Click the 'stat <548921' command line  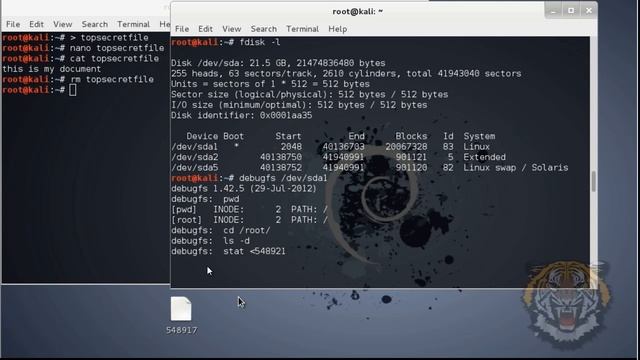pos(228,251)
